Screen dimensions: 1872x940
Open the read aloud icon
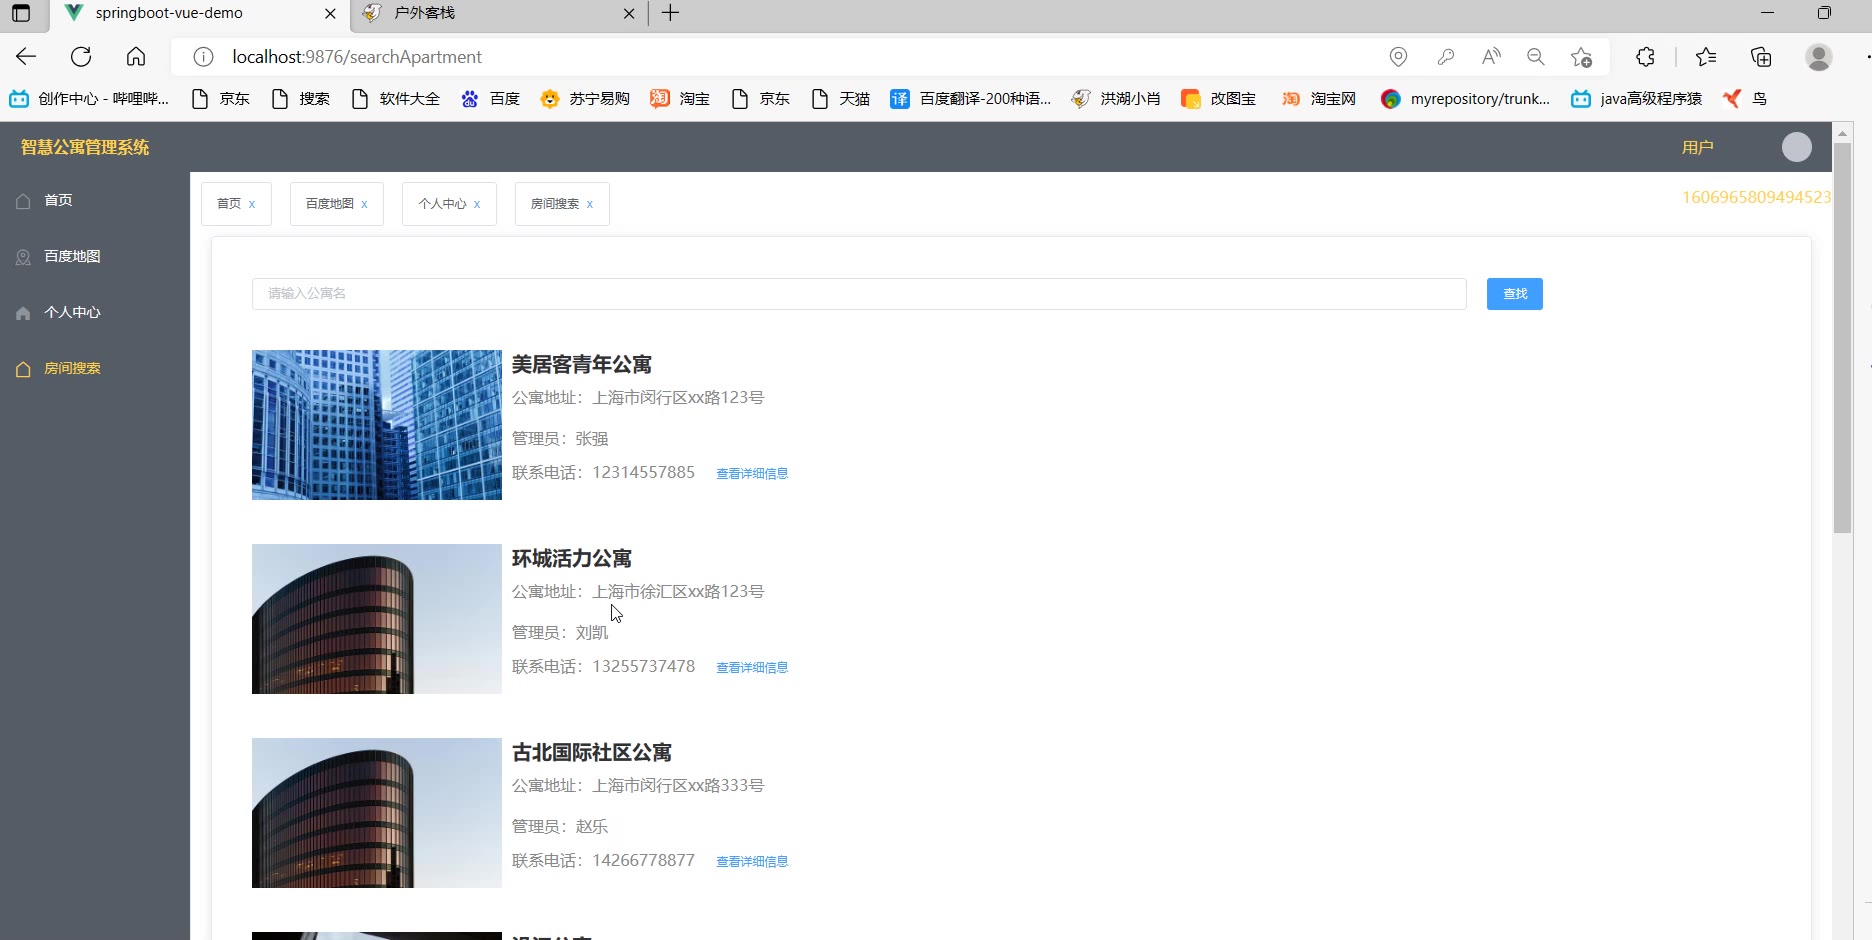(1491, 57)
